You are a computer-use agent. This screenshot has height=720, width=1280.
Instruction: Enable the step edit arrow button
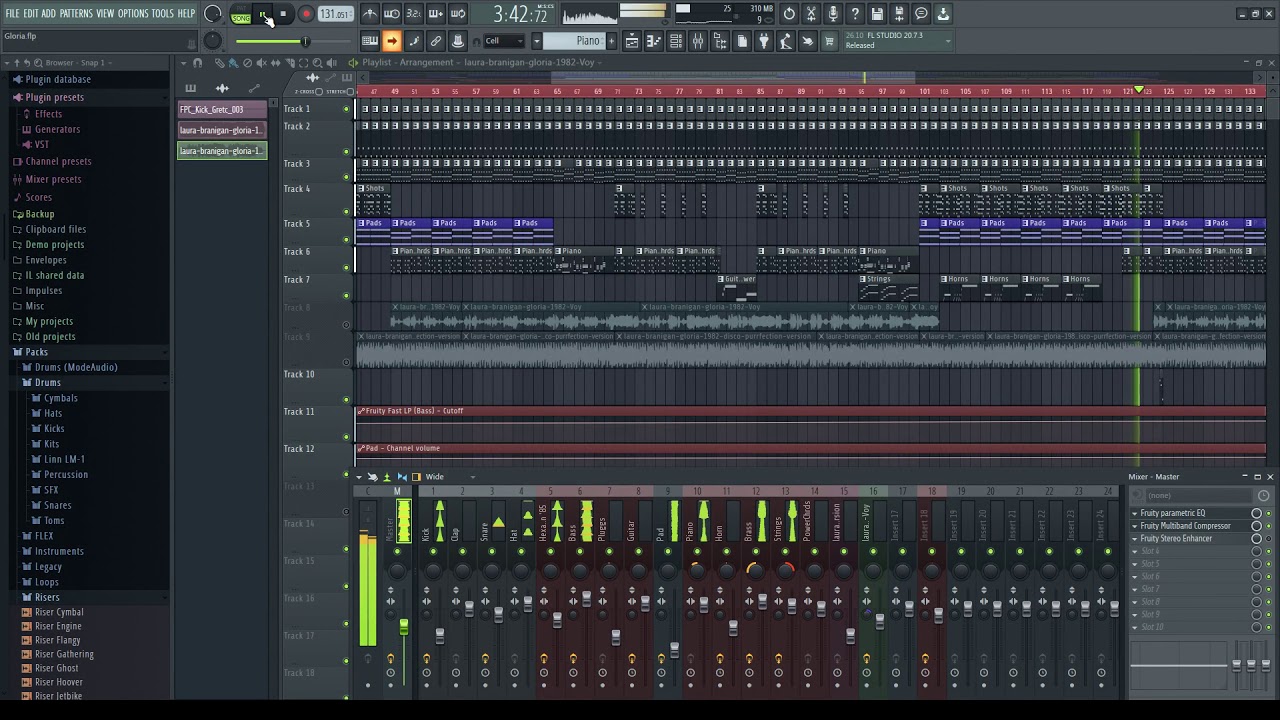[392, 41]
